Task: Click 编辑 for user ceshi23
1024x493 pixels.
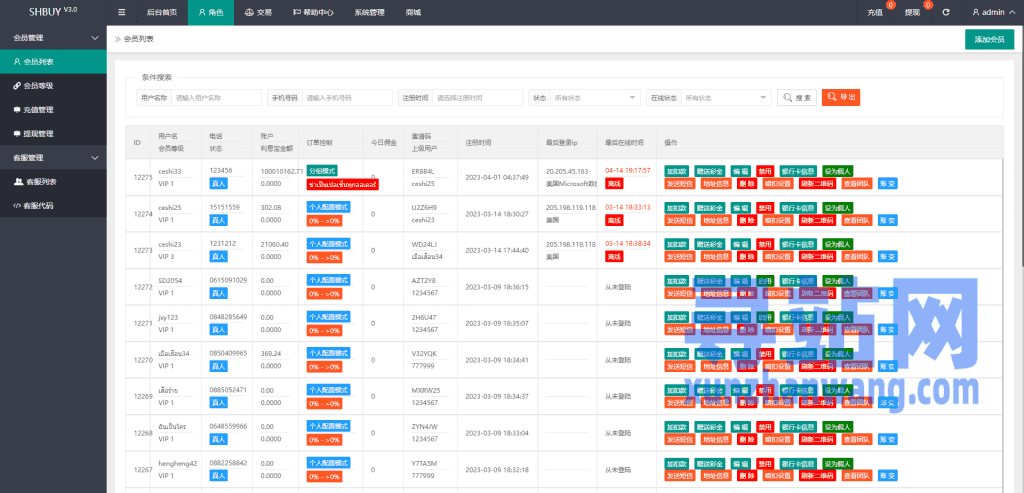Action: pos(739,244)
